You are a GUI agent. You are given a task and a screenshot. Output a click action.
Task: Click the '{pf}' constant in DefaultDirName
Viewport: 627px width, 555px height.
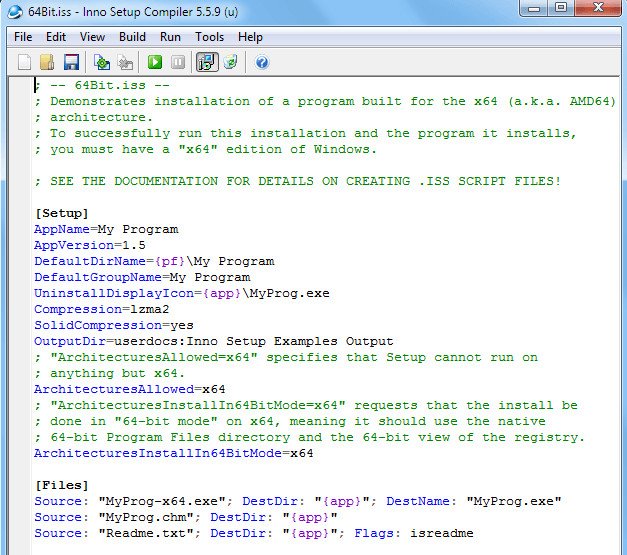point(170,261)
